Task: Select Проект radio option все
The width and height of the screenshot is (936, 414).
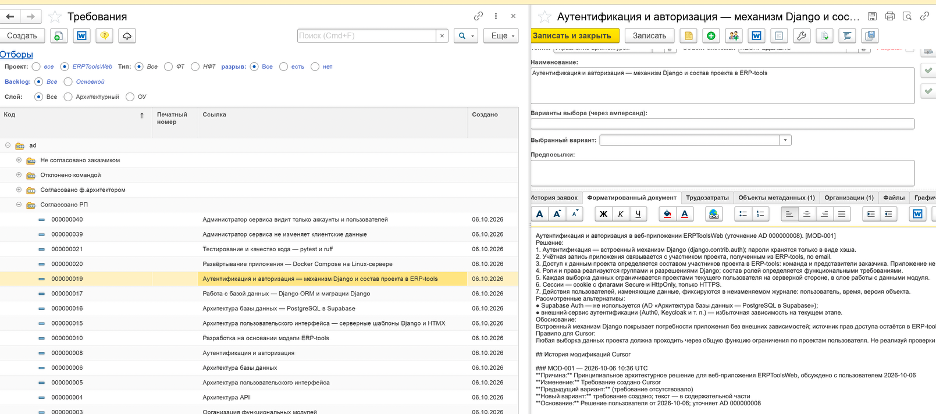Action: pyautogui.click(x=36, y=67)
